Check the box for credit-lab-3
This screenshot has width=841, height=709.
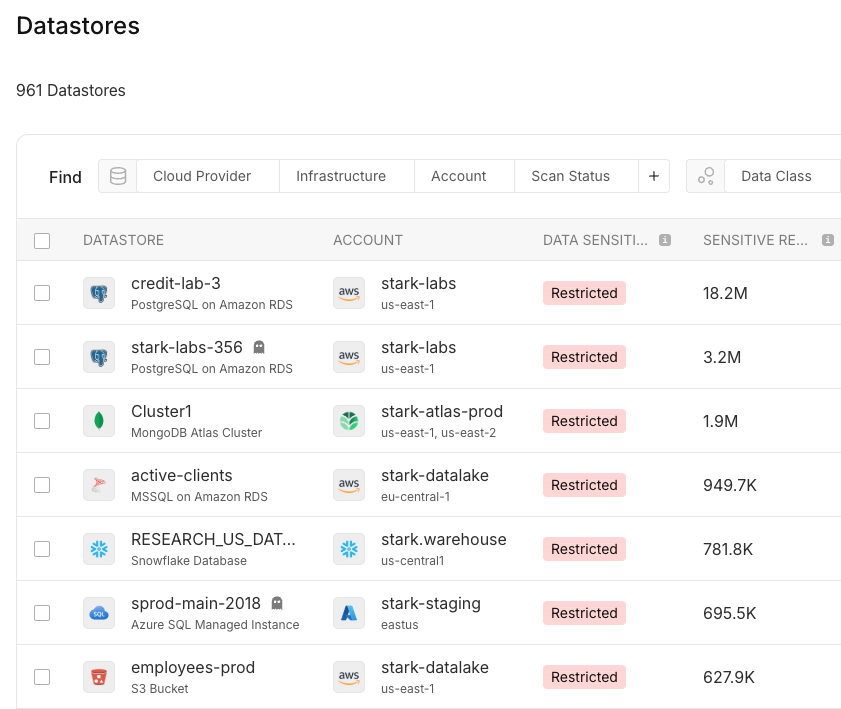click(42, 293)
